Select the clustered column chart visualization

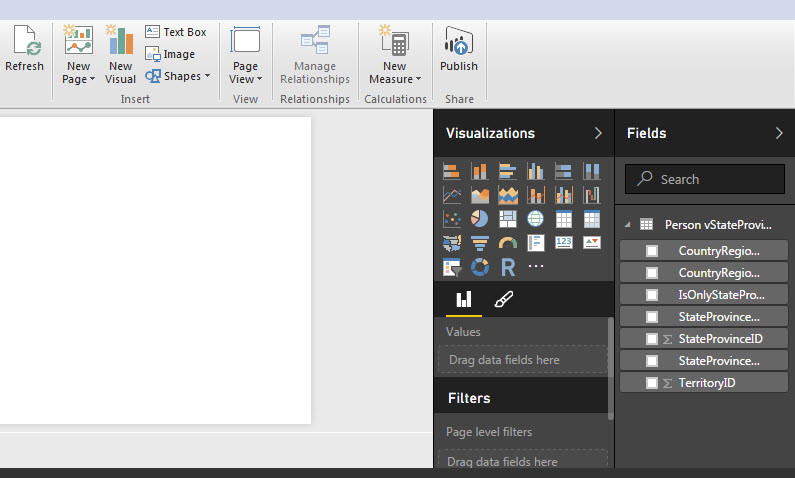[x=535, y=171]
